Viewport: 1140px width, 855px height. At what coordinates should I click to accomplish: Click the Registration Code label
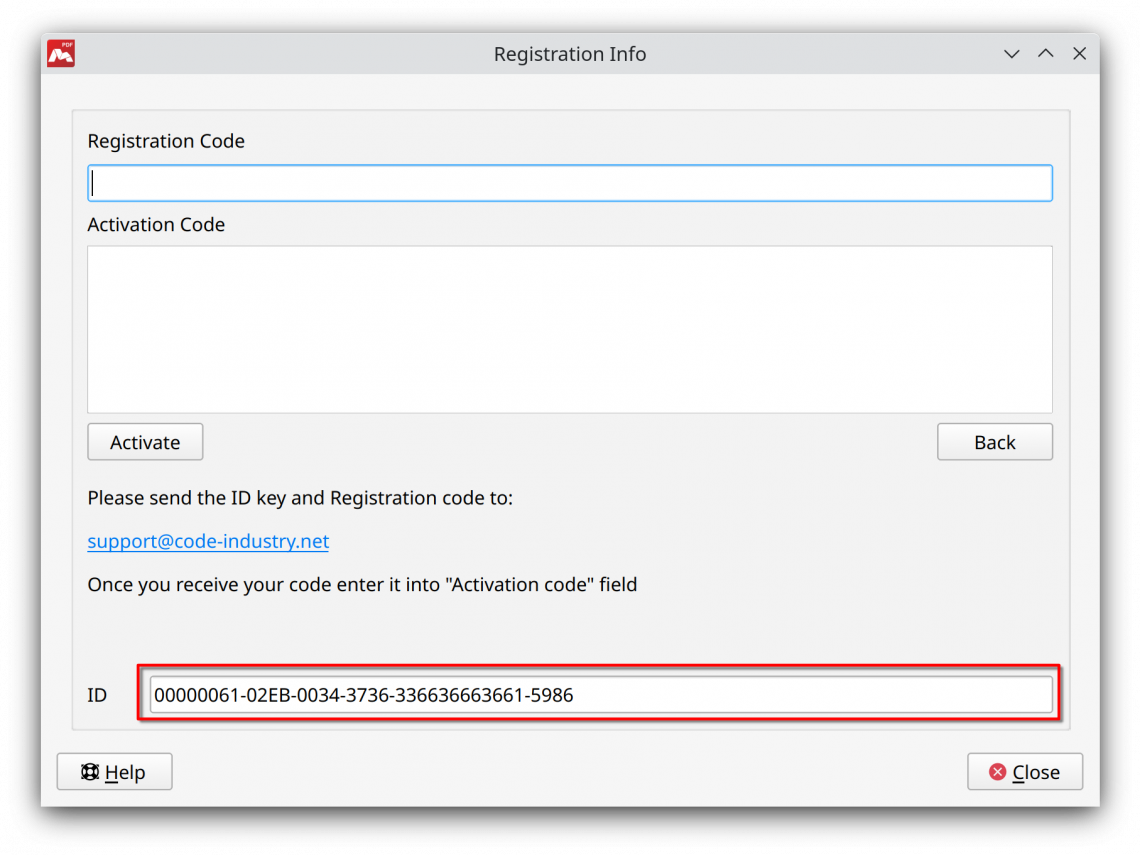166,141
